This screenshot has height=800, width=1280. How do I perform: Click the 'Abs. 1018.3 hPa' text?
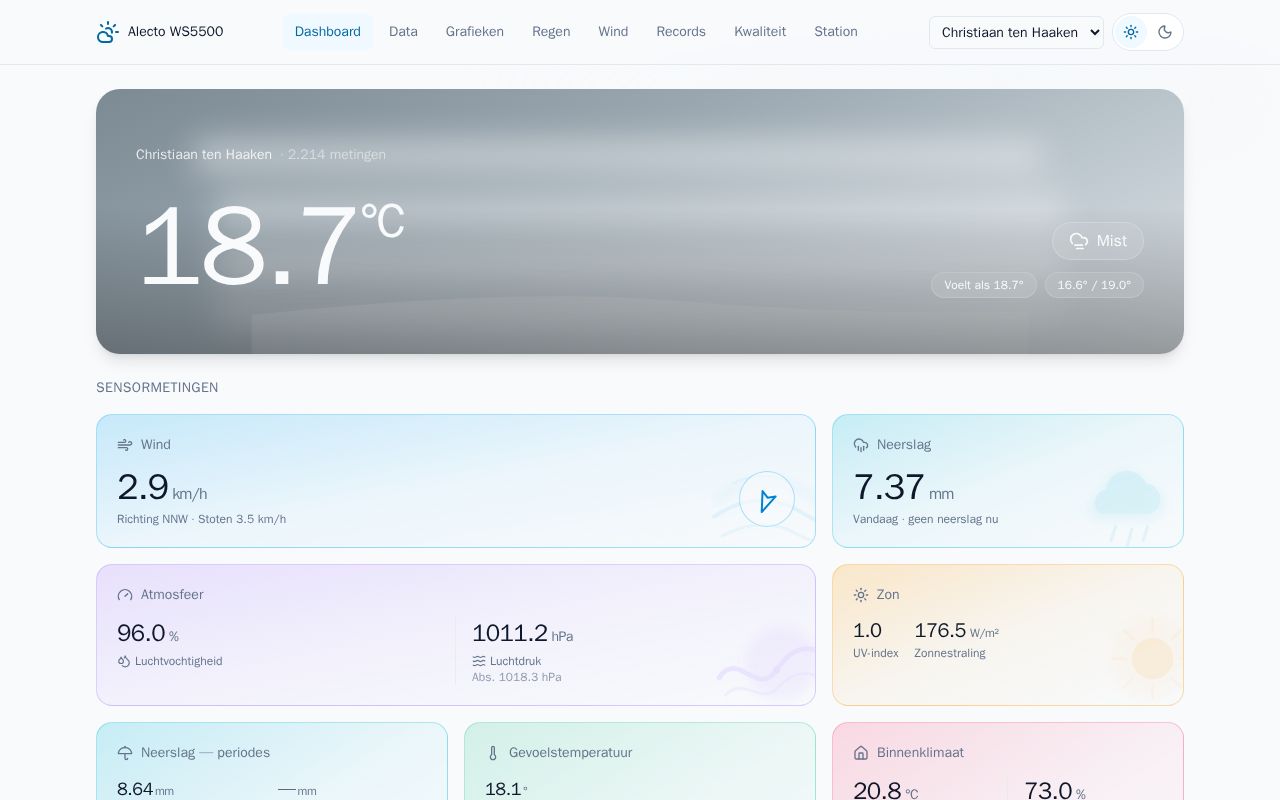517,677
